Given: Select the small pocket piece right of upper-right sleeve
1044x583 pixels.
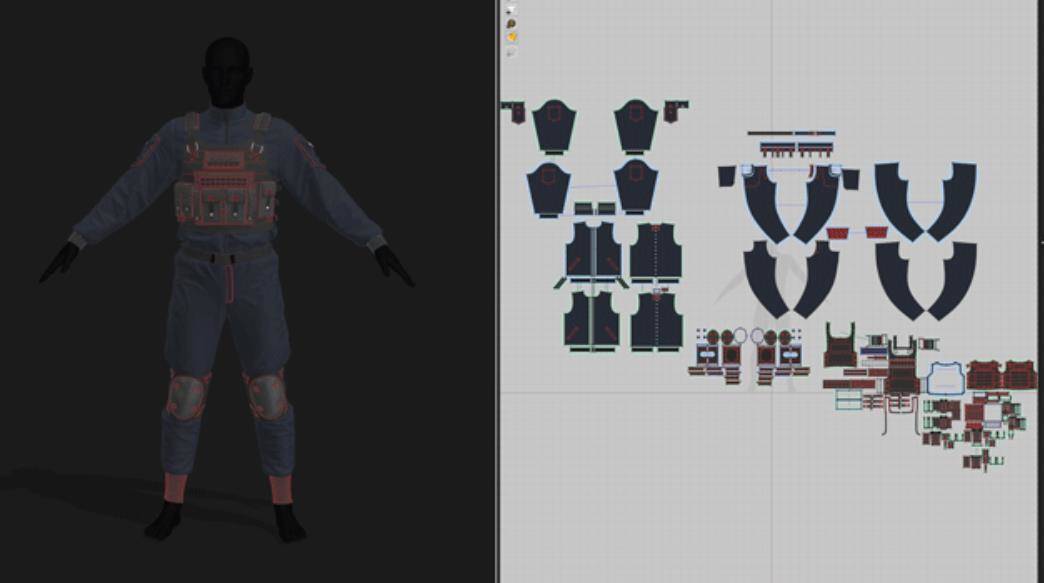Looking at the screenshot, I should point(676,111).
